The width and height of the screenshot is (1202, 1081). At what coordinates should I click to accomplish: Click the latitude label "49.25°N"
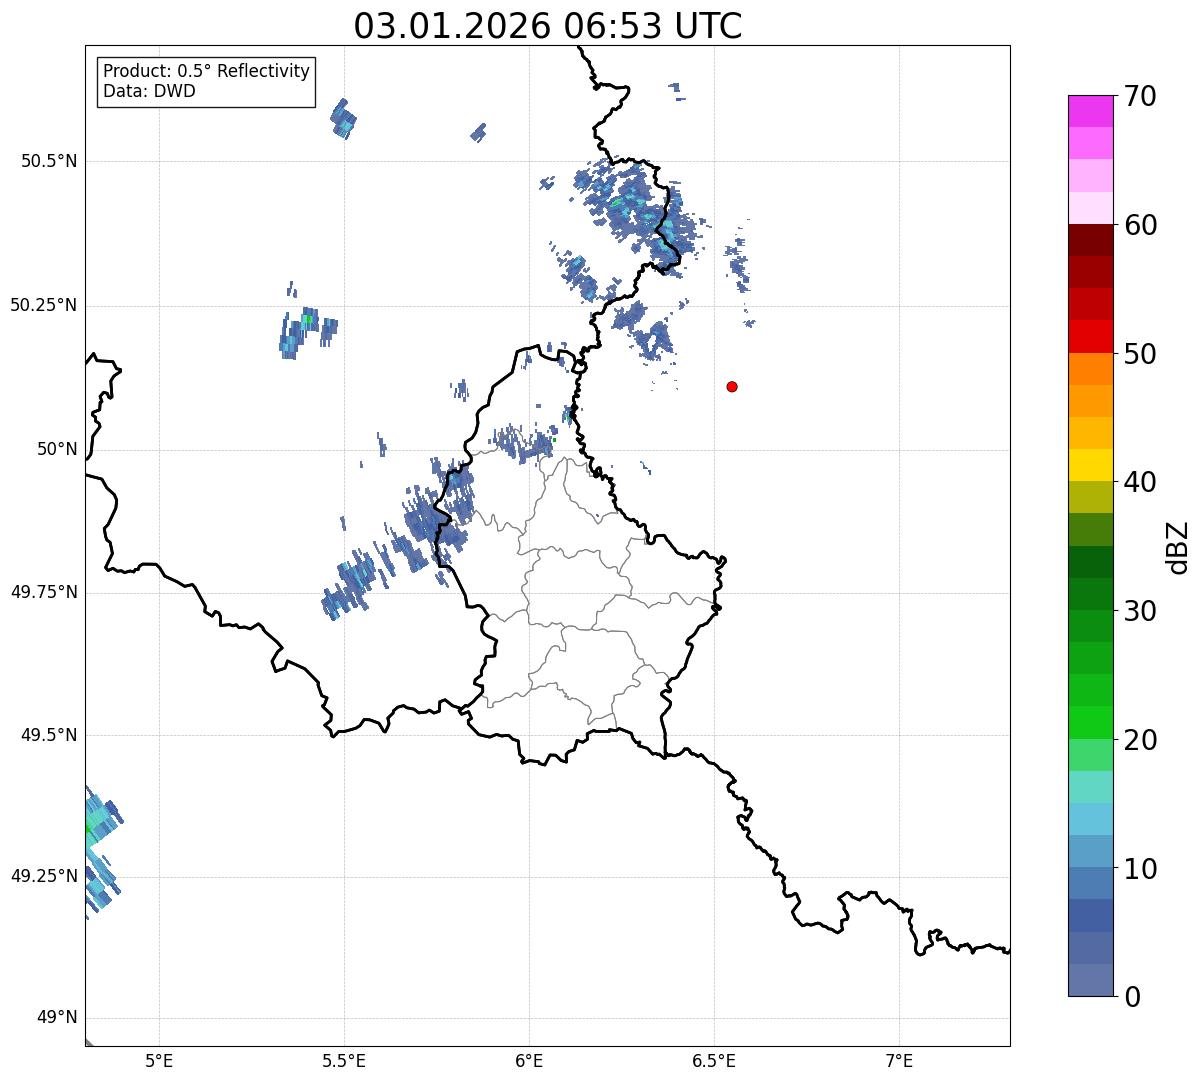pyautogui.click(x=44, y=876)
